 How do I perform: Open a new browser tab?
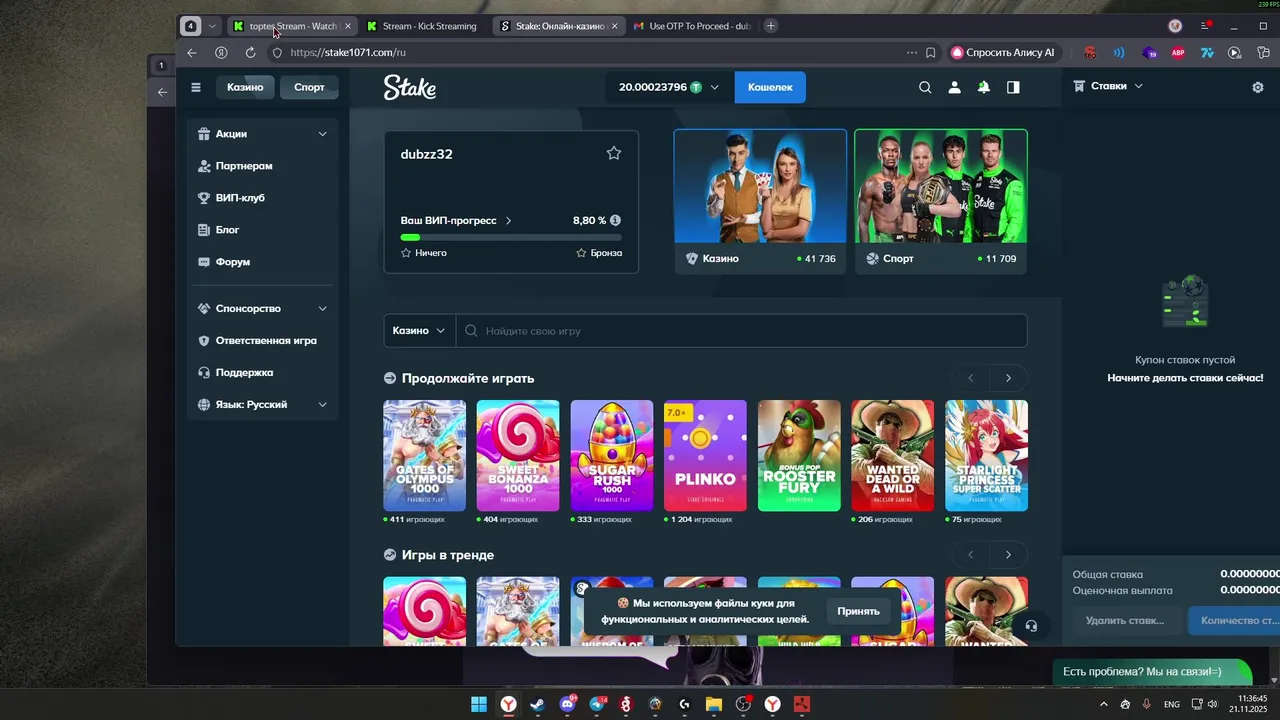[770, 26]
